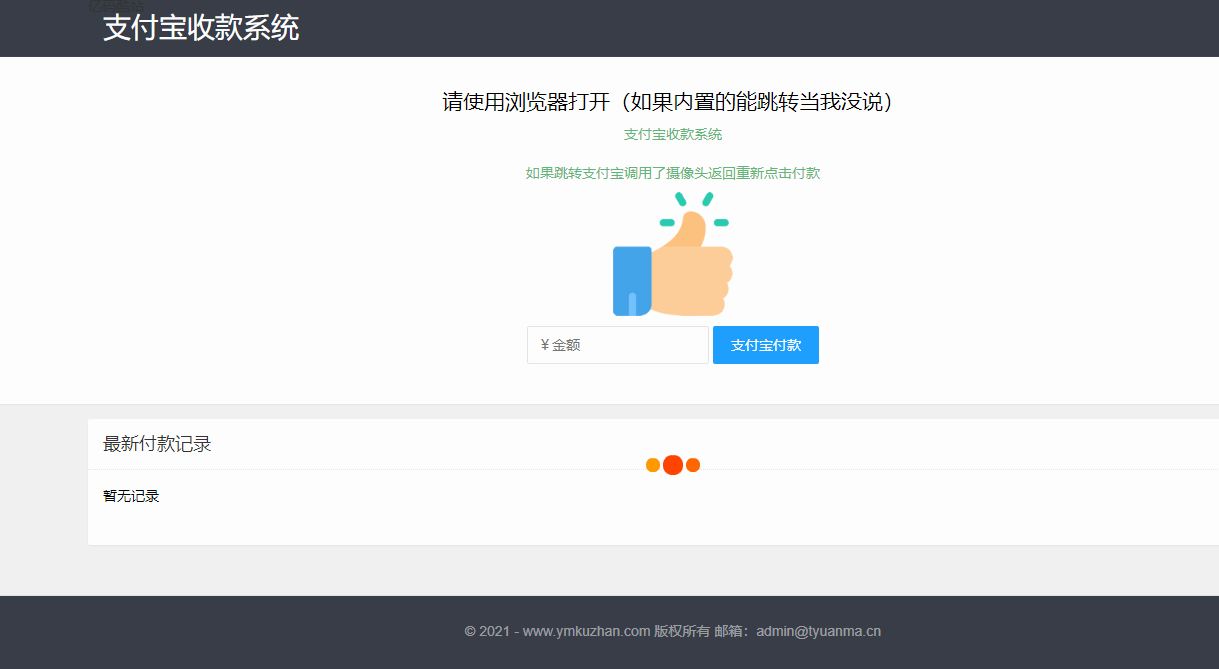
Task: Click the thumbs-up illustration
Action: pyautogui.click(x=673, y=255)
